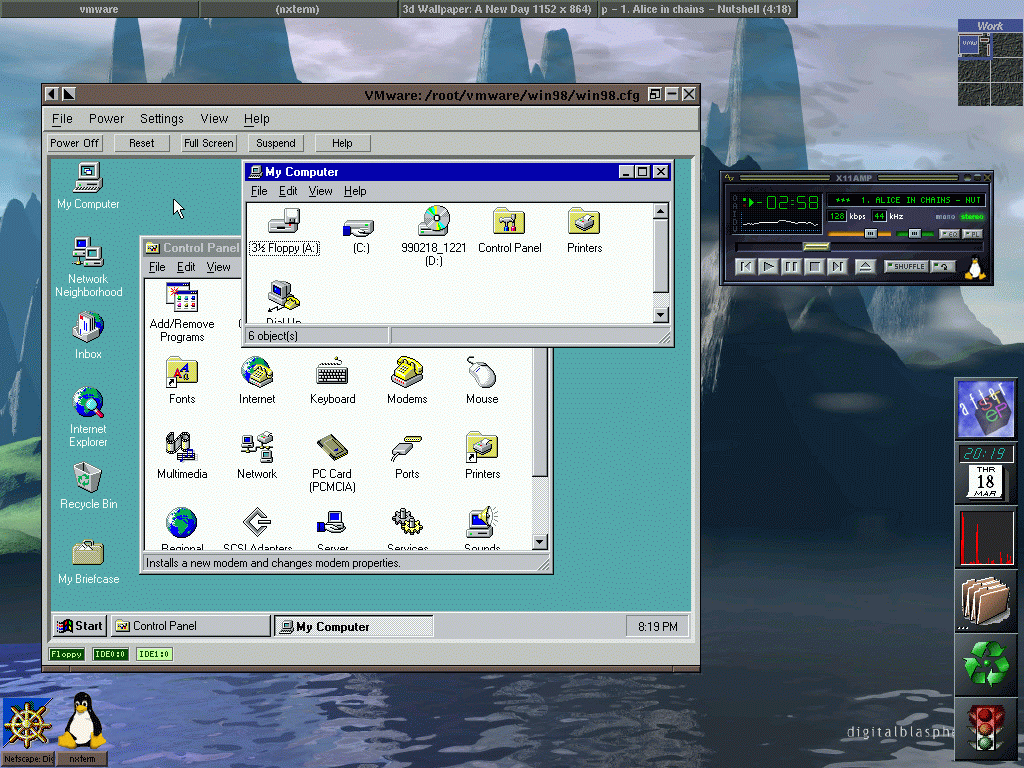Open the VMware Help menu
Viewport: 1024px width, 768px height.
257,119
